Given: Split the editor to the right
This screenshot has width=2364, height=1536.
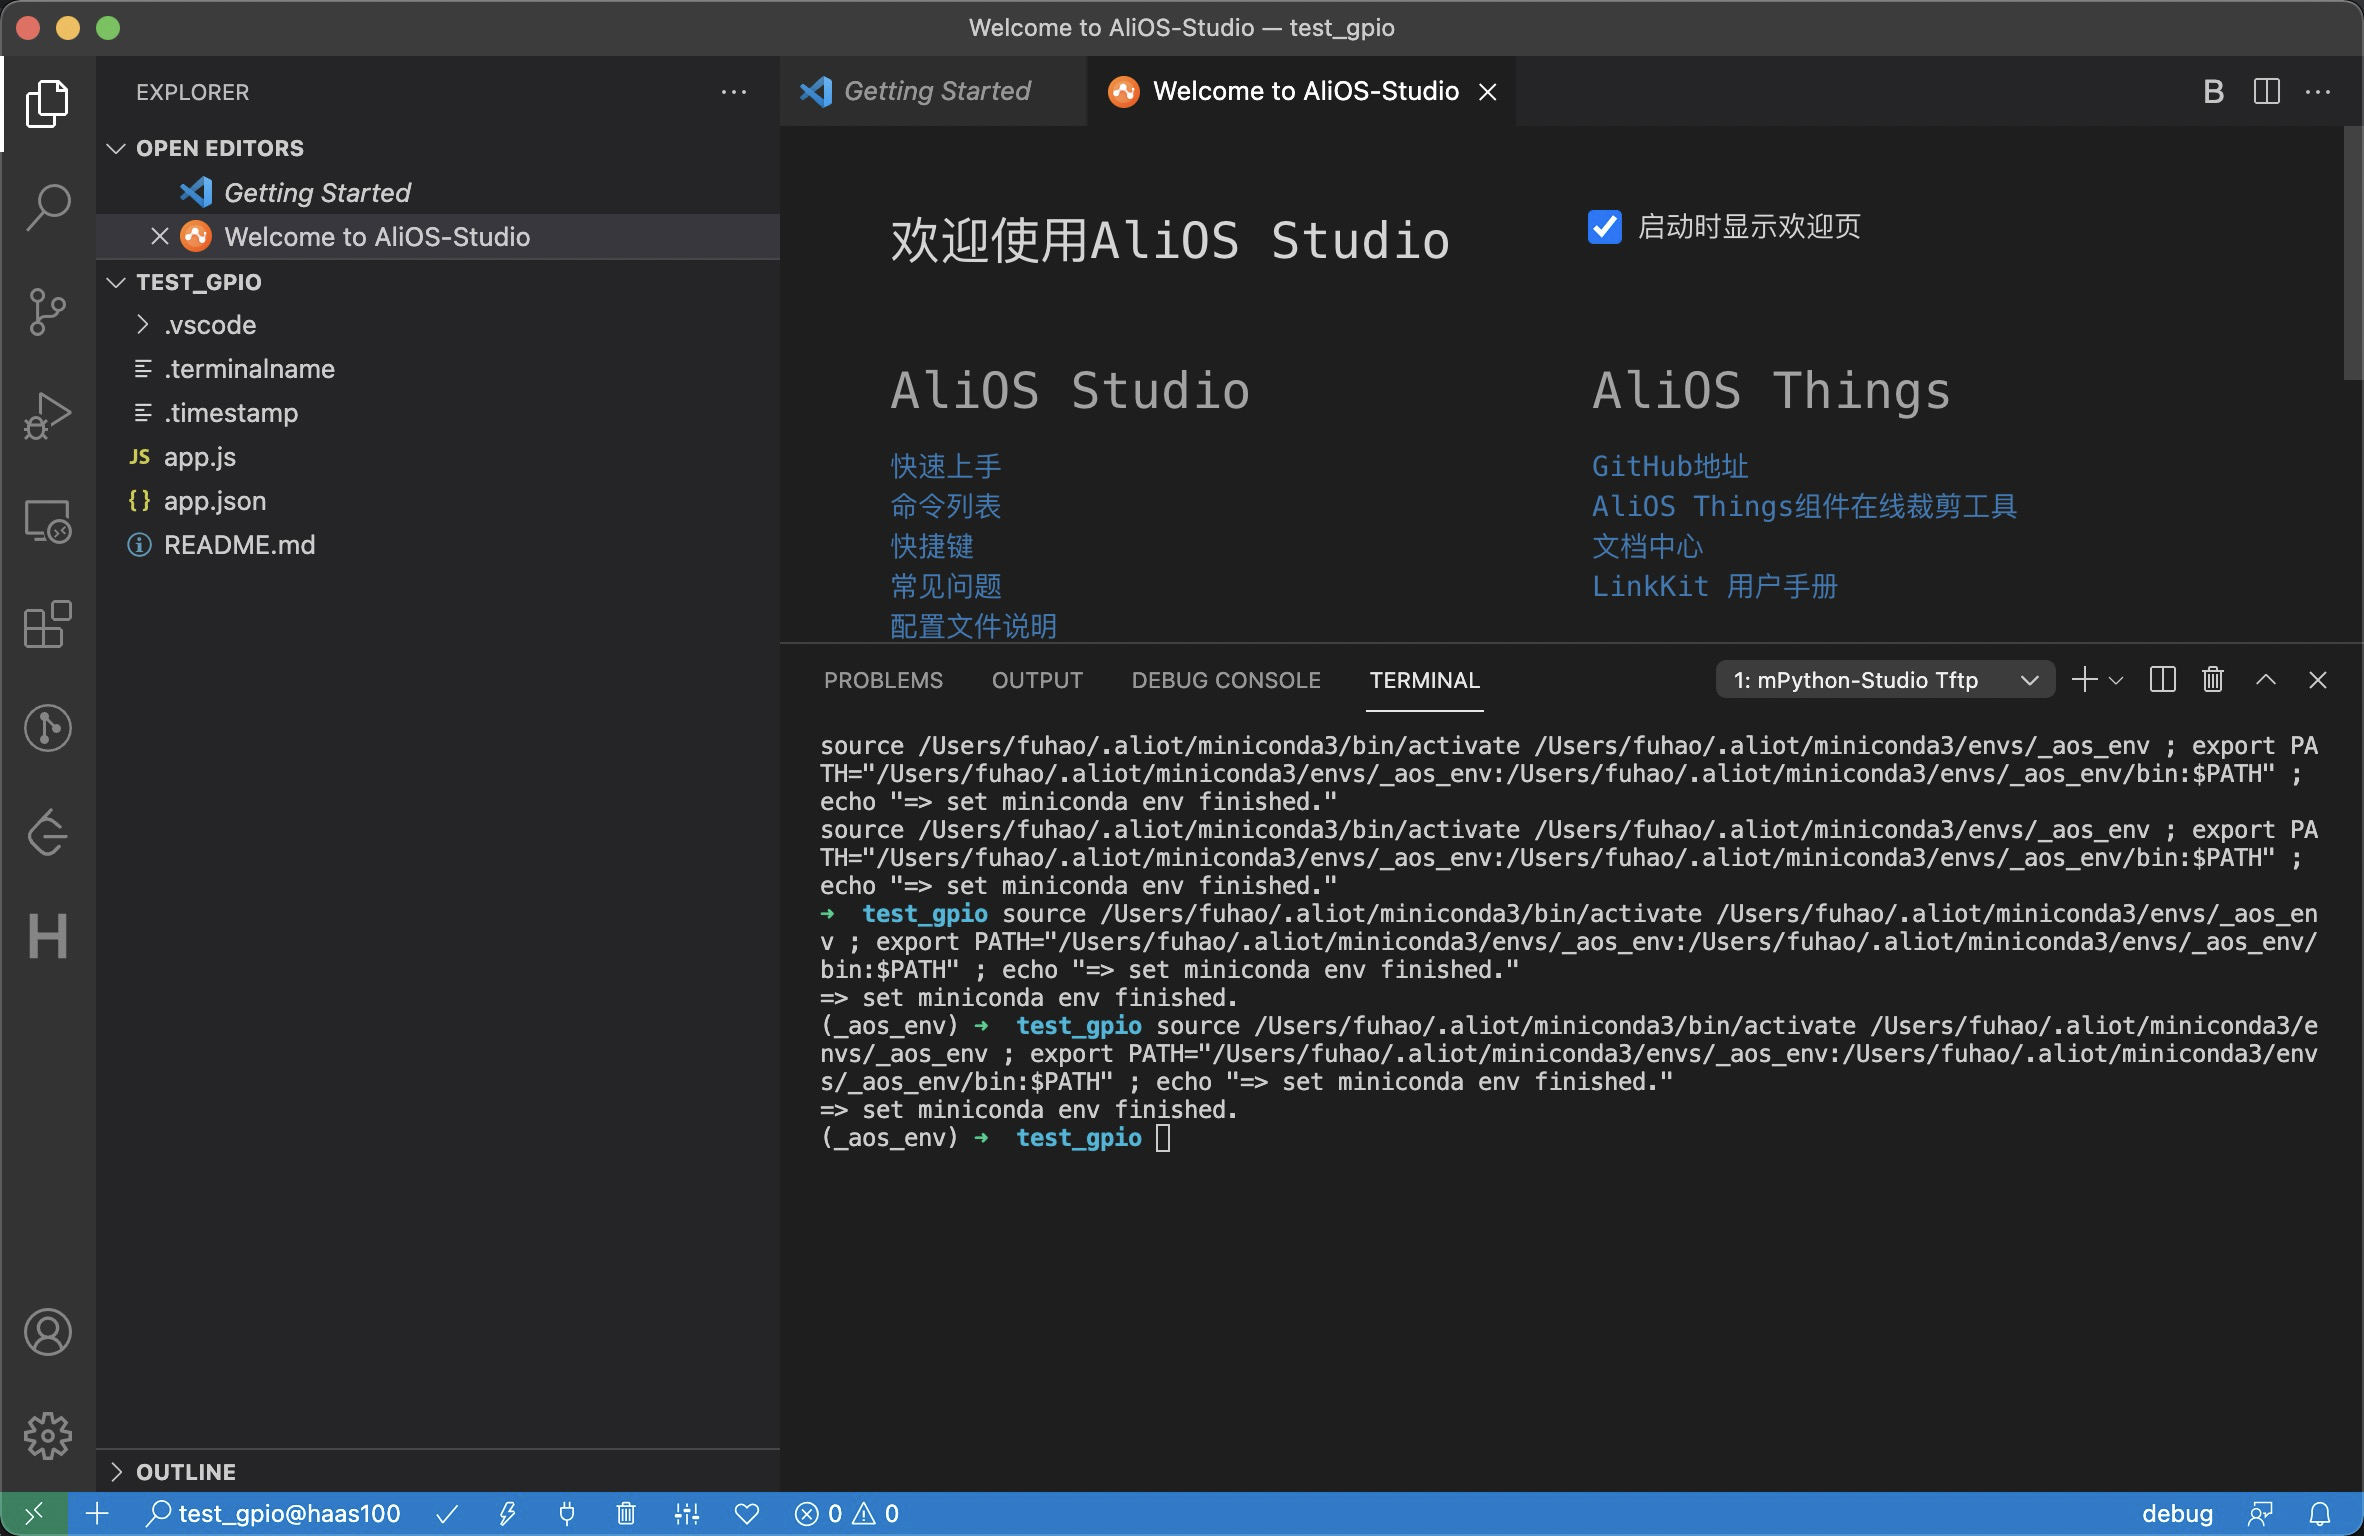Looking at the screenshot, I should 2266,92.
